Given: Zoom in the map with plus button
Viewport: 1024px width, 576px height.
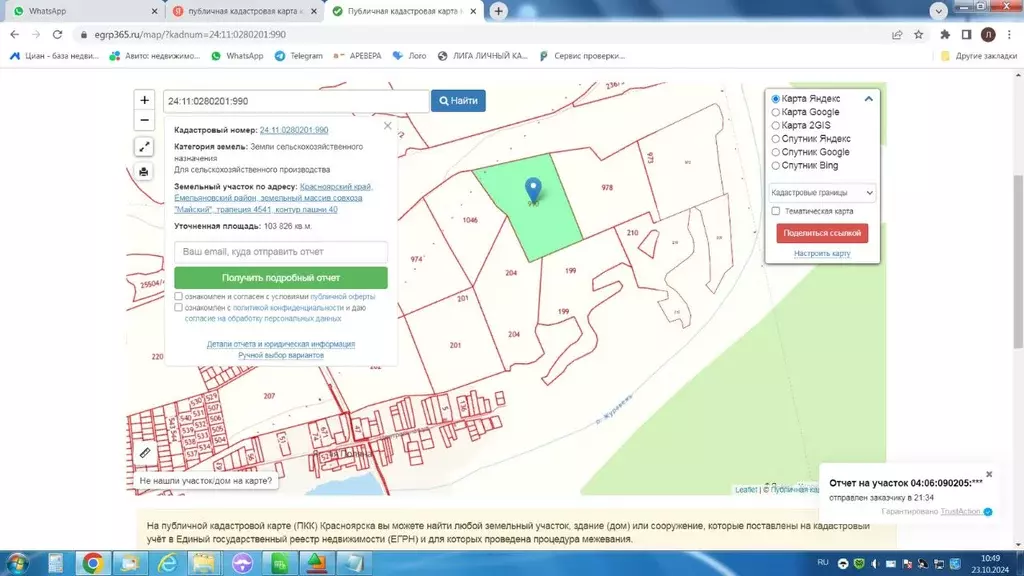Looking at the screenshot, I should [x=144, y=100].
